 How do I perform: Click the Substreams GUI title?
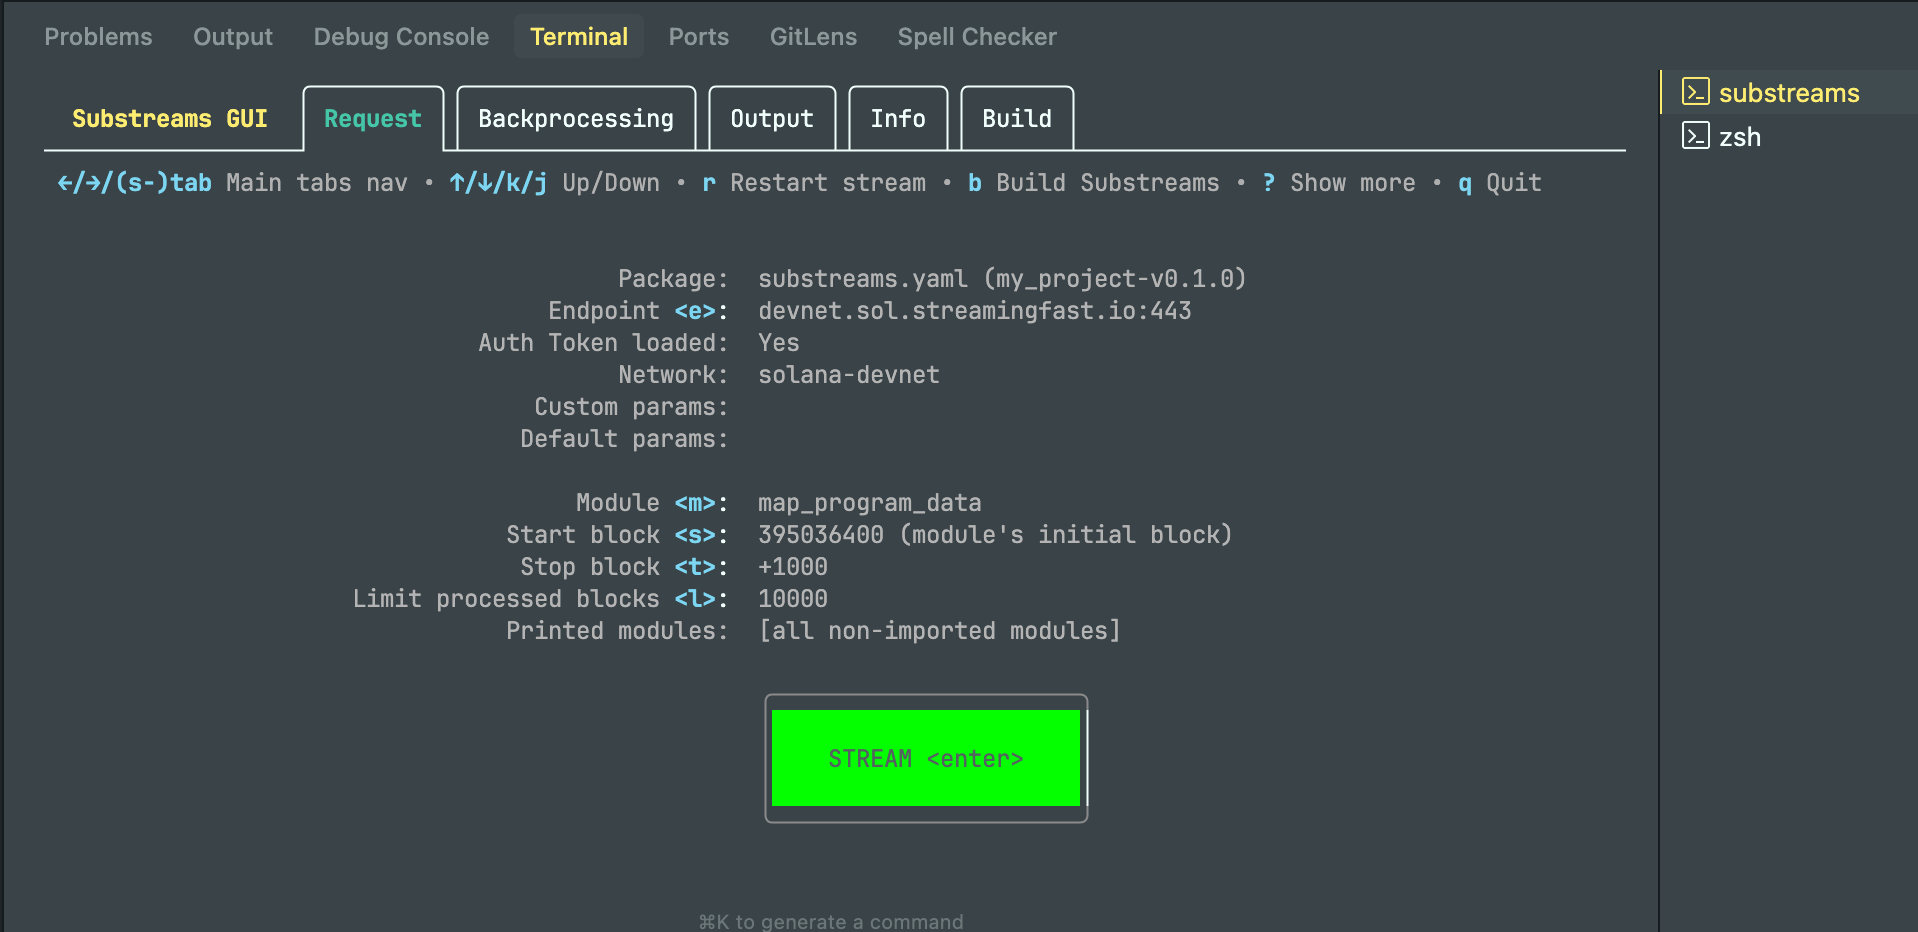pos(170,119)
